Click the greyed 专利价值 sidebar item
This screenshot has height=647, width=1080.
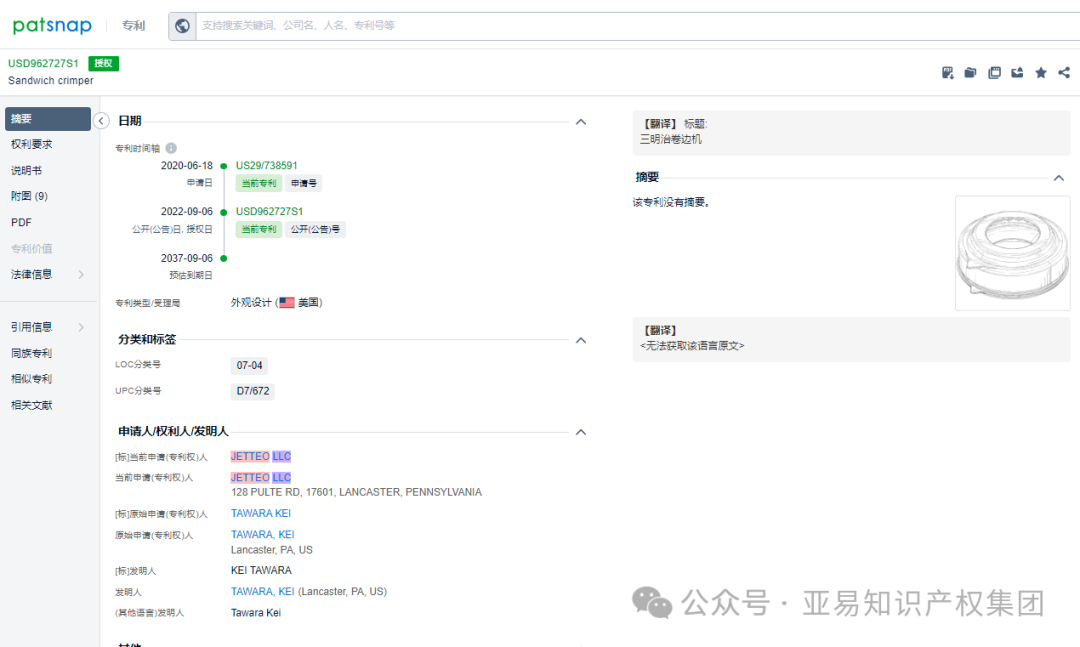tap(32, 249)
